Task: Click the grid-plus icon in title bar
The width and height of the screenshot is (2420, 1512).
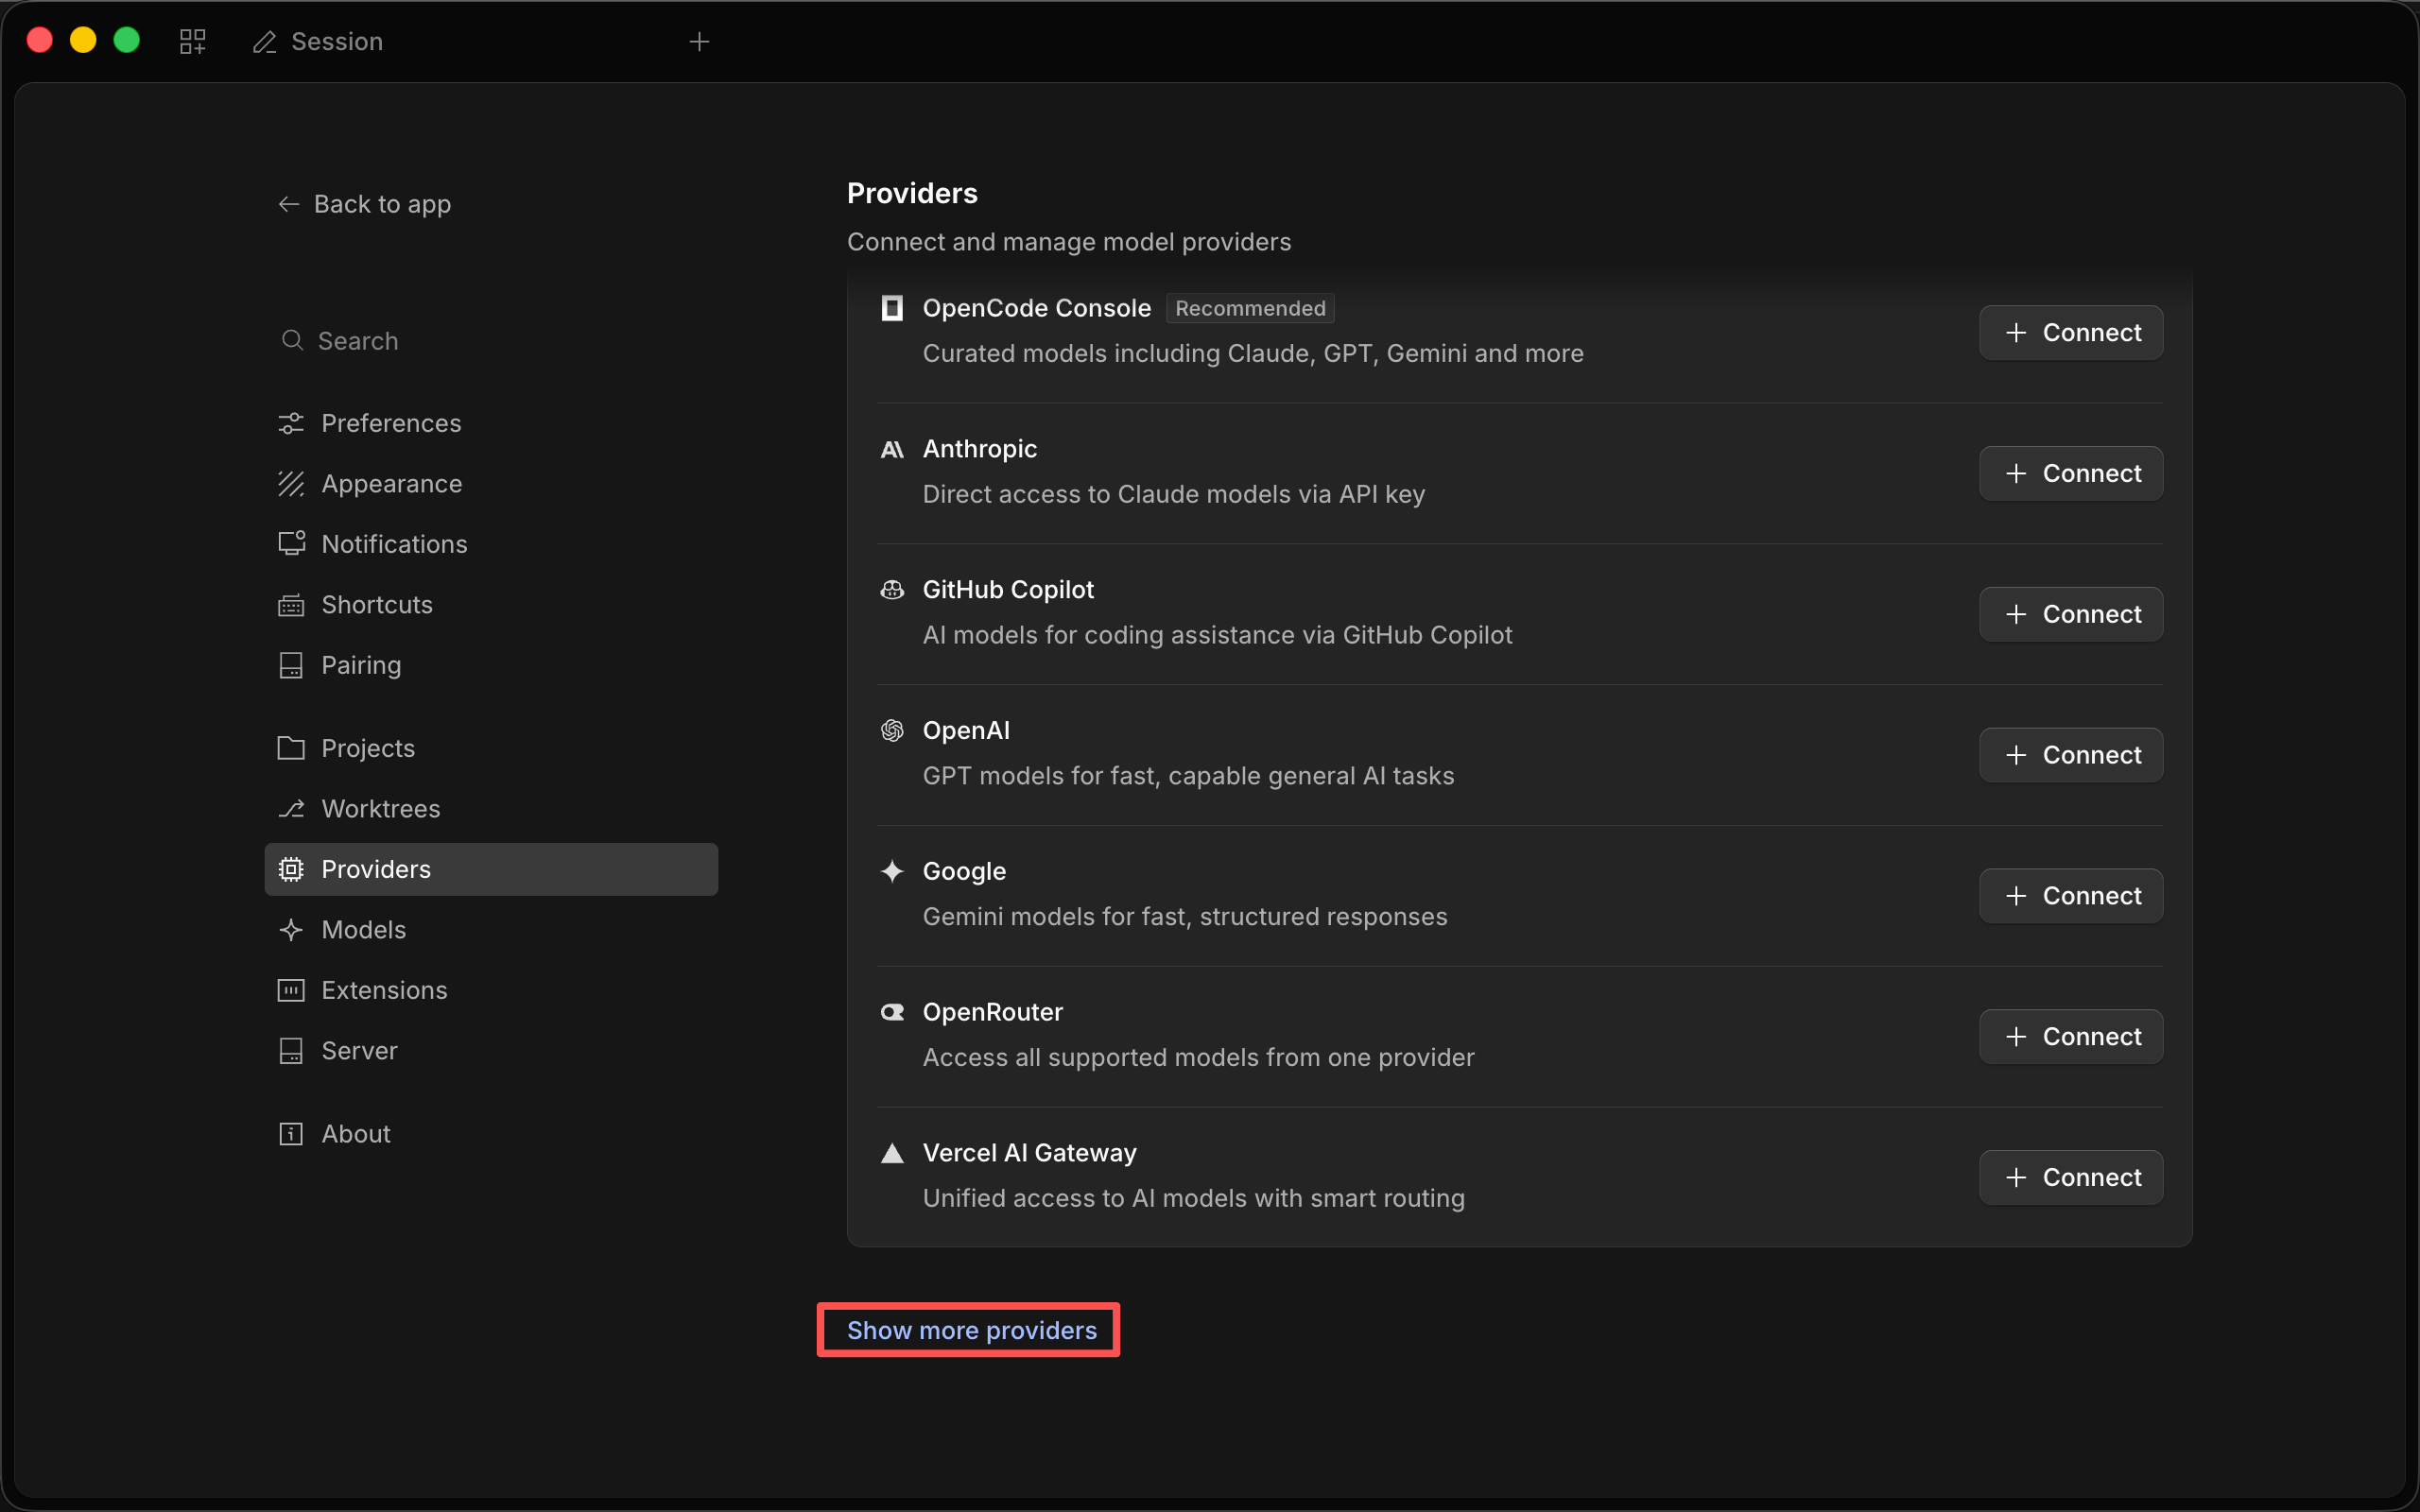Action: (192, 41)
